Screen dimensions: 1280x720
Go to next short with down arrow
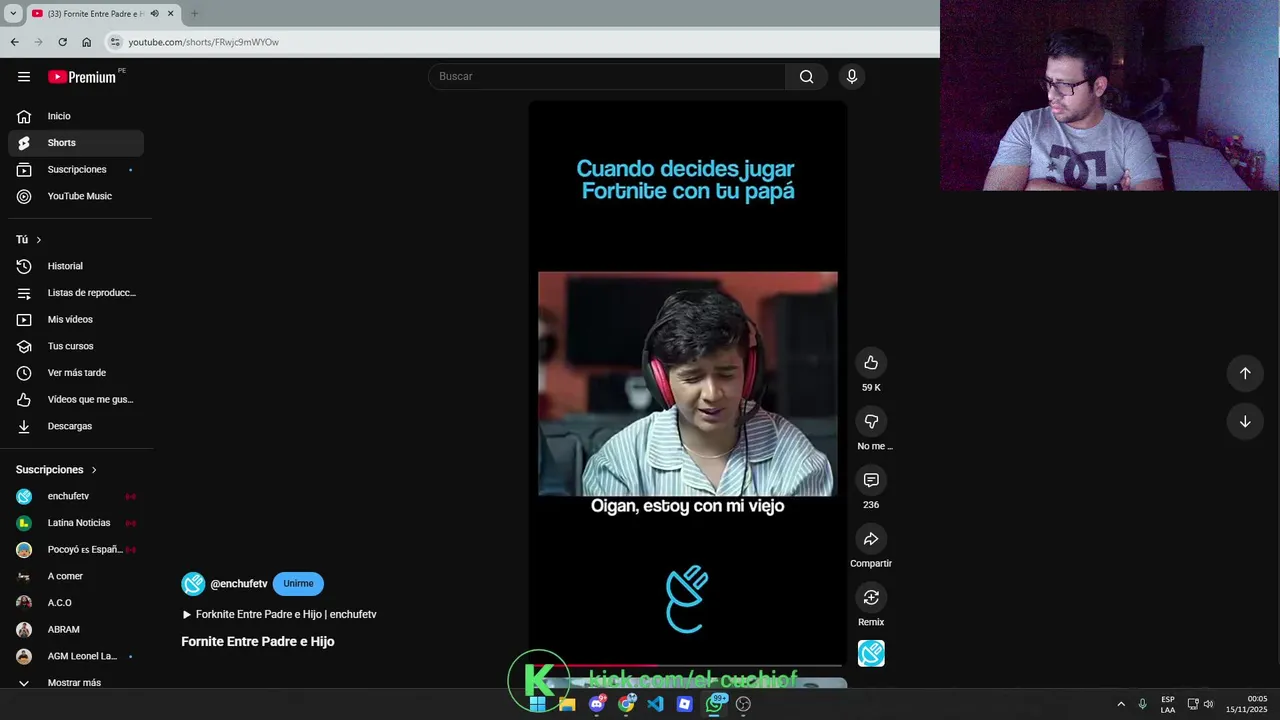coord(1245,421)
